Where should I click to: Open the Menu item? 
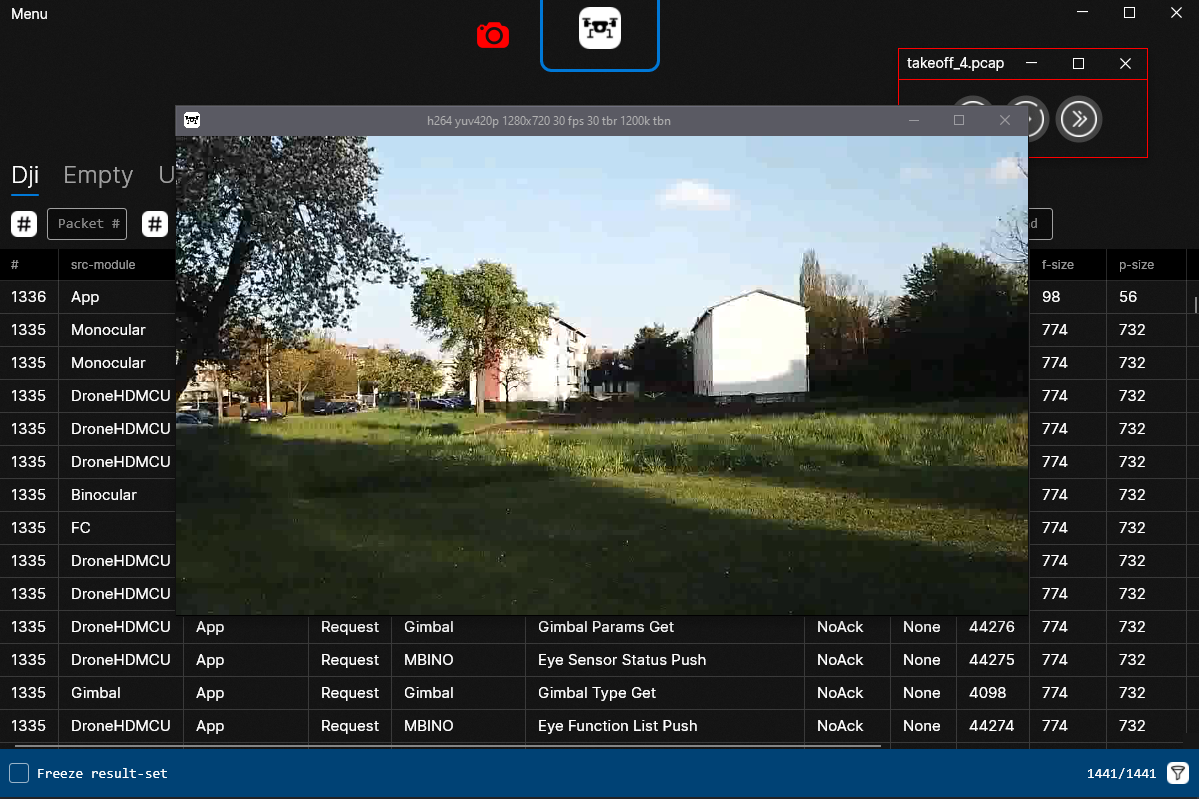pos(29,14)
